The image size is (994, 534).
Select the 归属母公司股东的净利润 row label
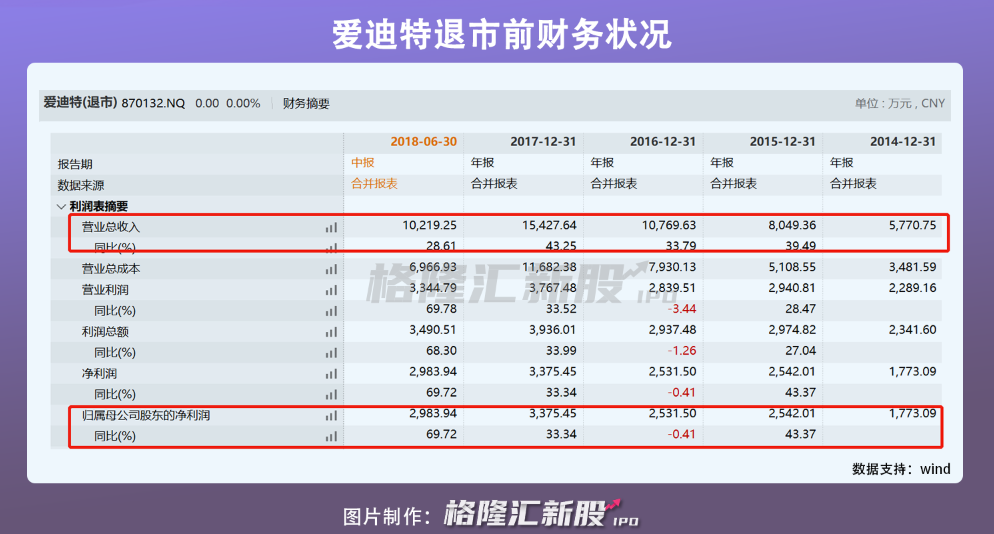146,415
